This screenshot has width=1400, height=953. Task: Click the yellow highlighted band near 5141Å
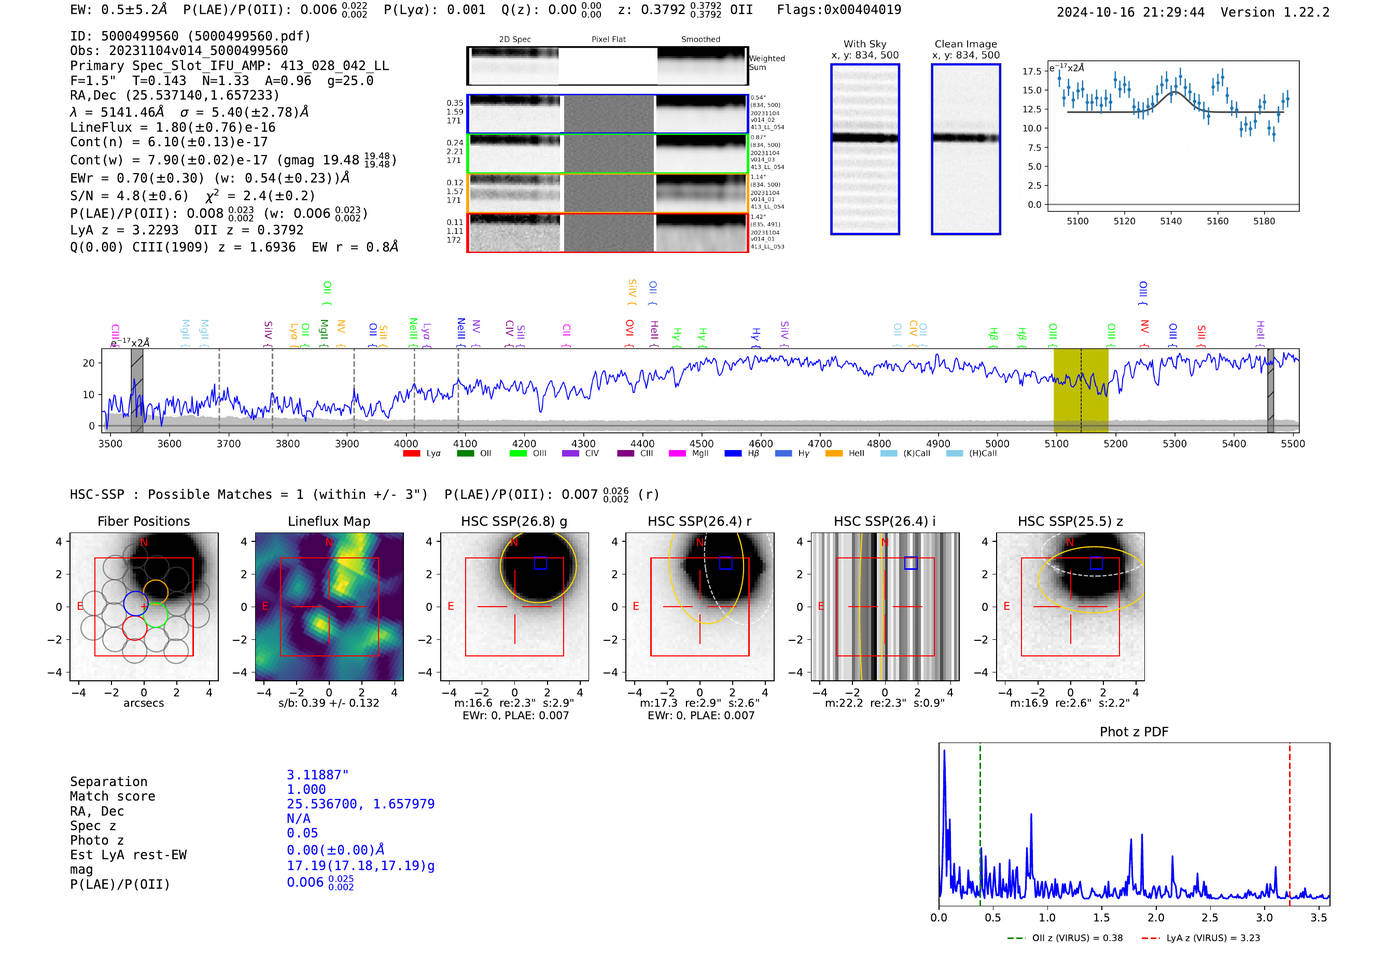[x=1081, y=390]
